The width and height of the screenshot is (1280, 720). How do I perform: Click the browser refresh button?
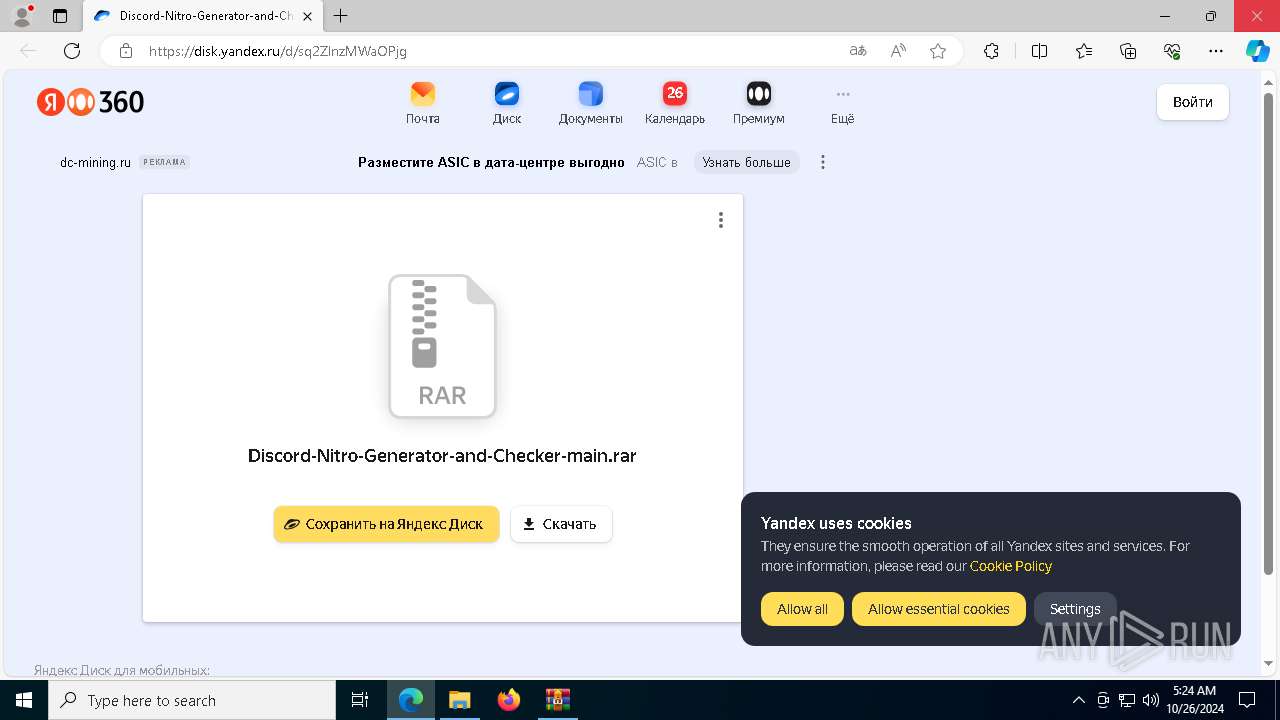72,51
